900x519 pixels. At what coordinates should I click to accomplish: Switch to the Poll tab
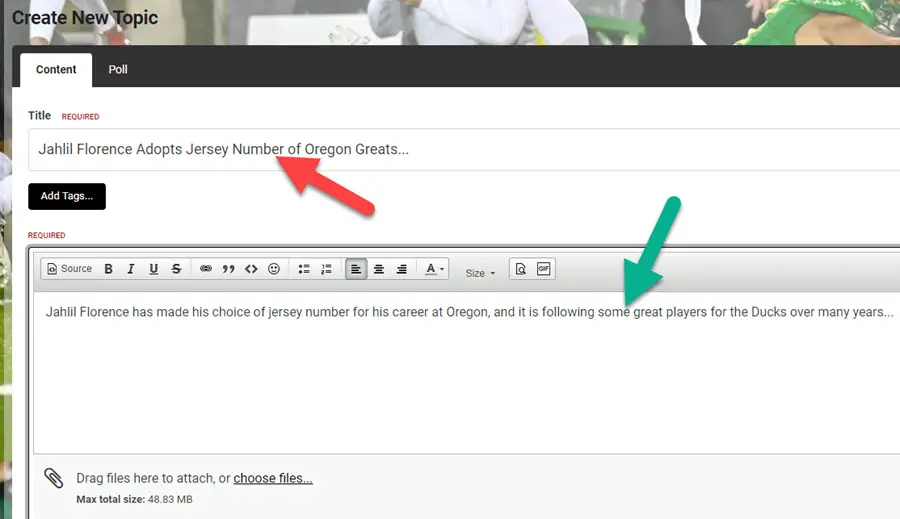118,70
